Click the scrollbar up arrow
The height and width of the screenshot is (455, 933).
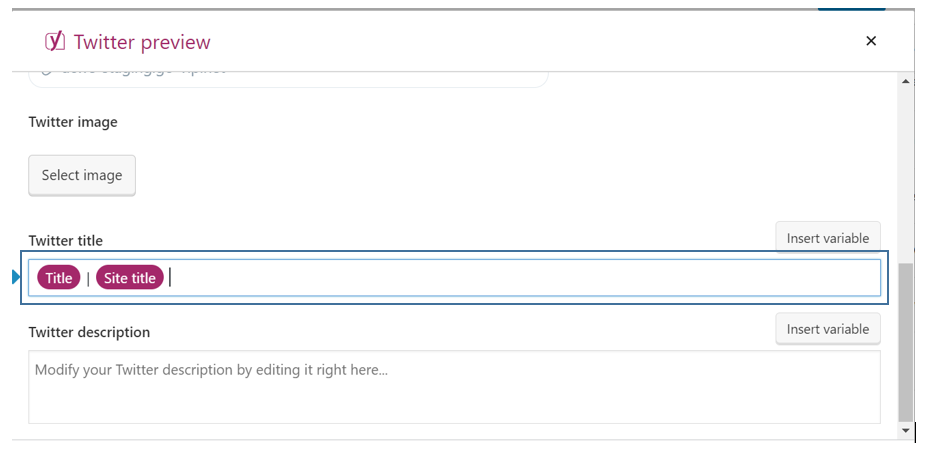click(x=906, y=81)
